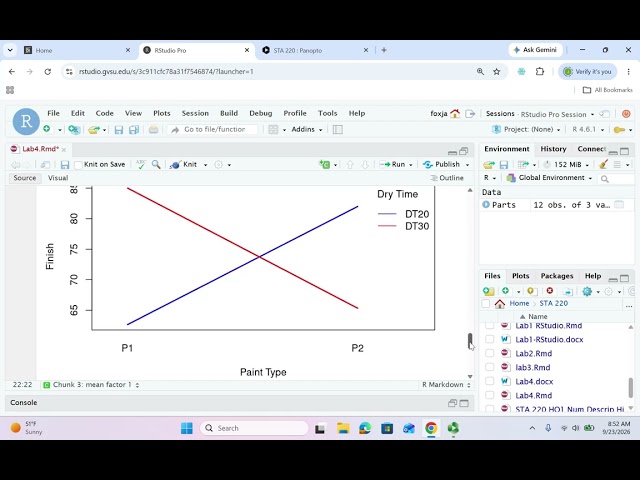Click the Knit button
Viewport: 640px width, 480px height.
pyautogui.click(x=184, y=164)
